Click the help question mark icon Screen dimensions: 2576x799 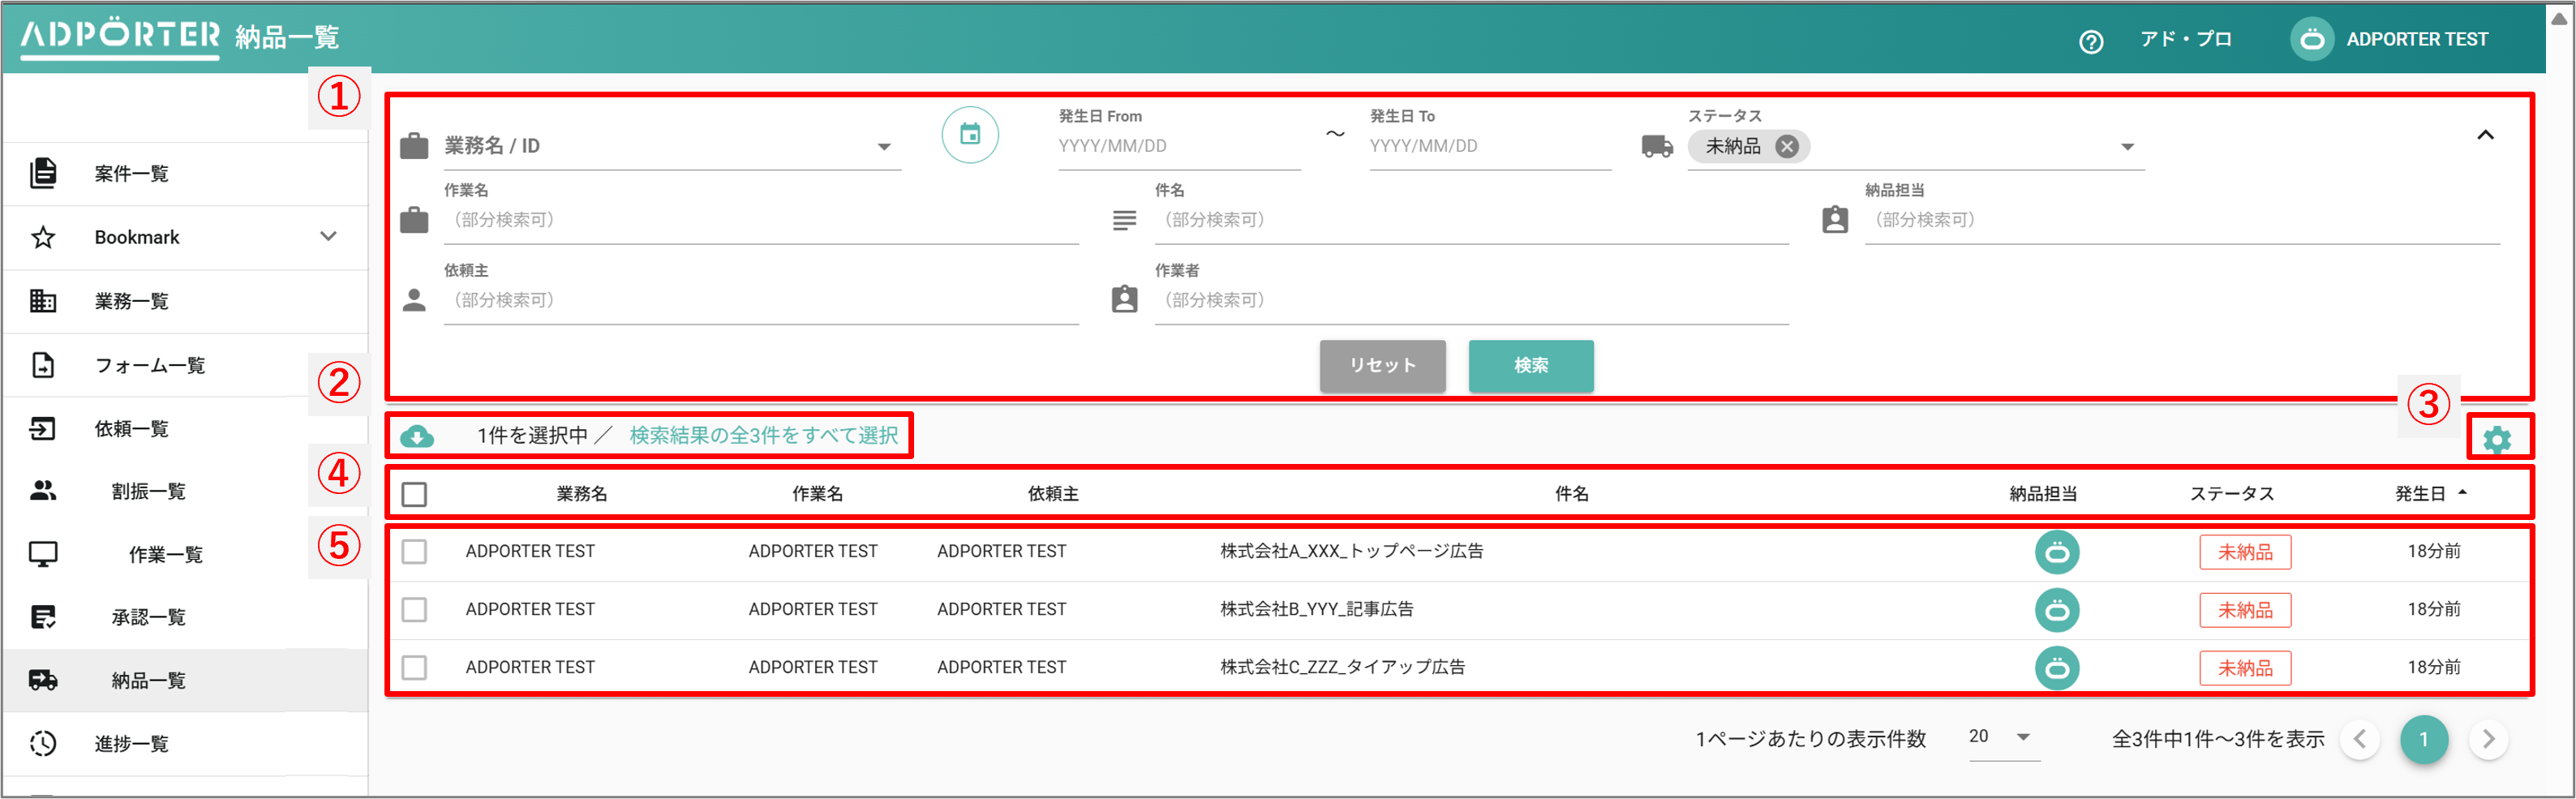tap(2090, 41)
